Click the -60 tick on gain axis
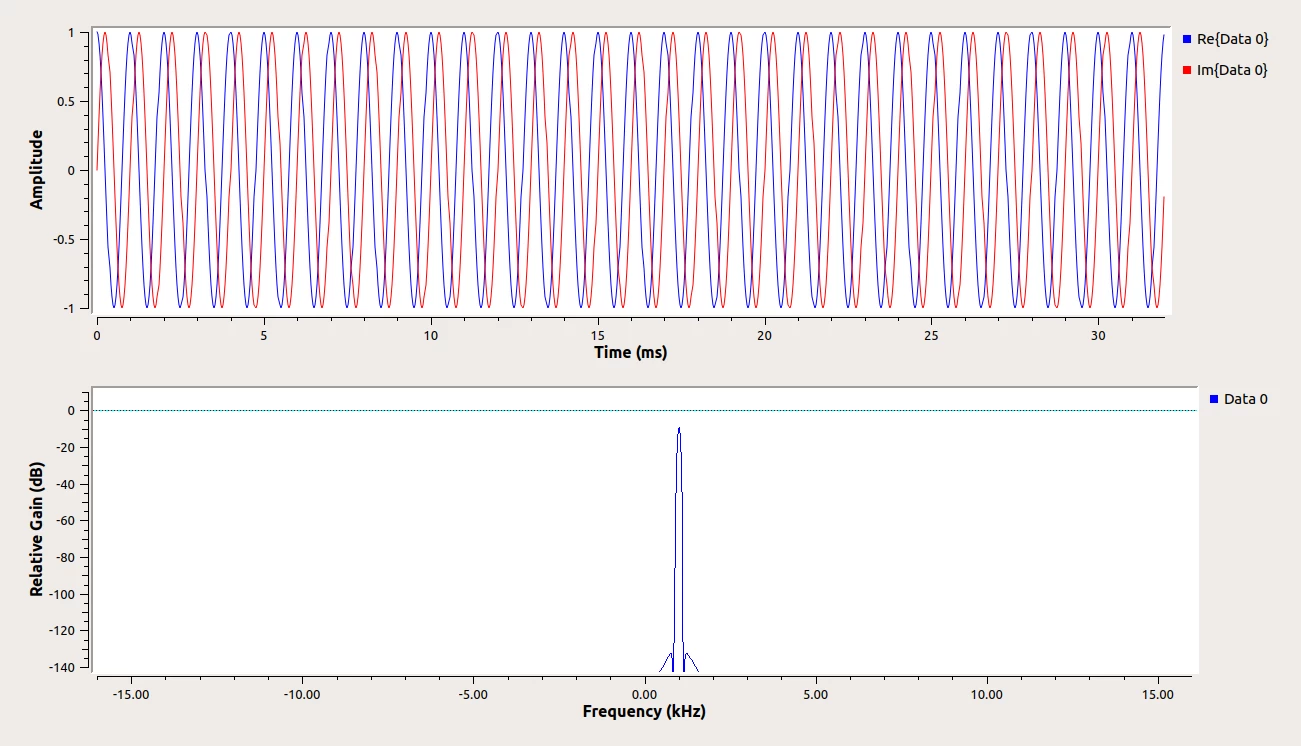1301x746 pixels. click(67, 521)
